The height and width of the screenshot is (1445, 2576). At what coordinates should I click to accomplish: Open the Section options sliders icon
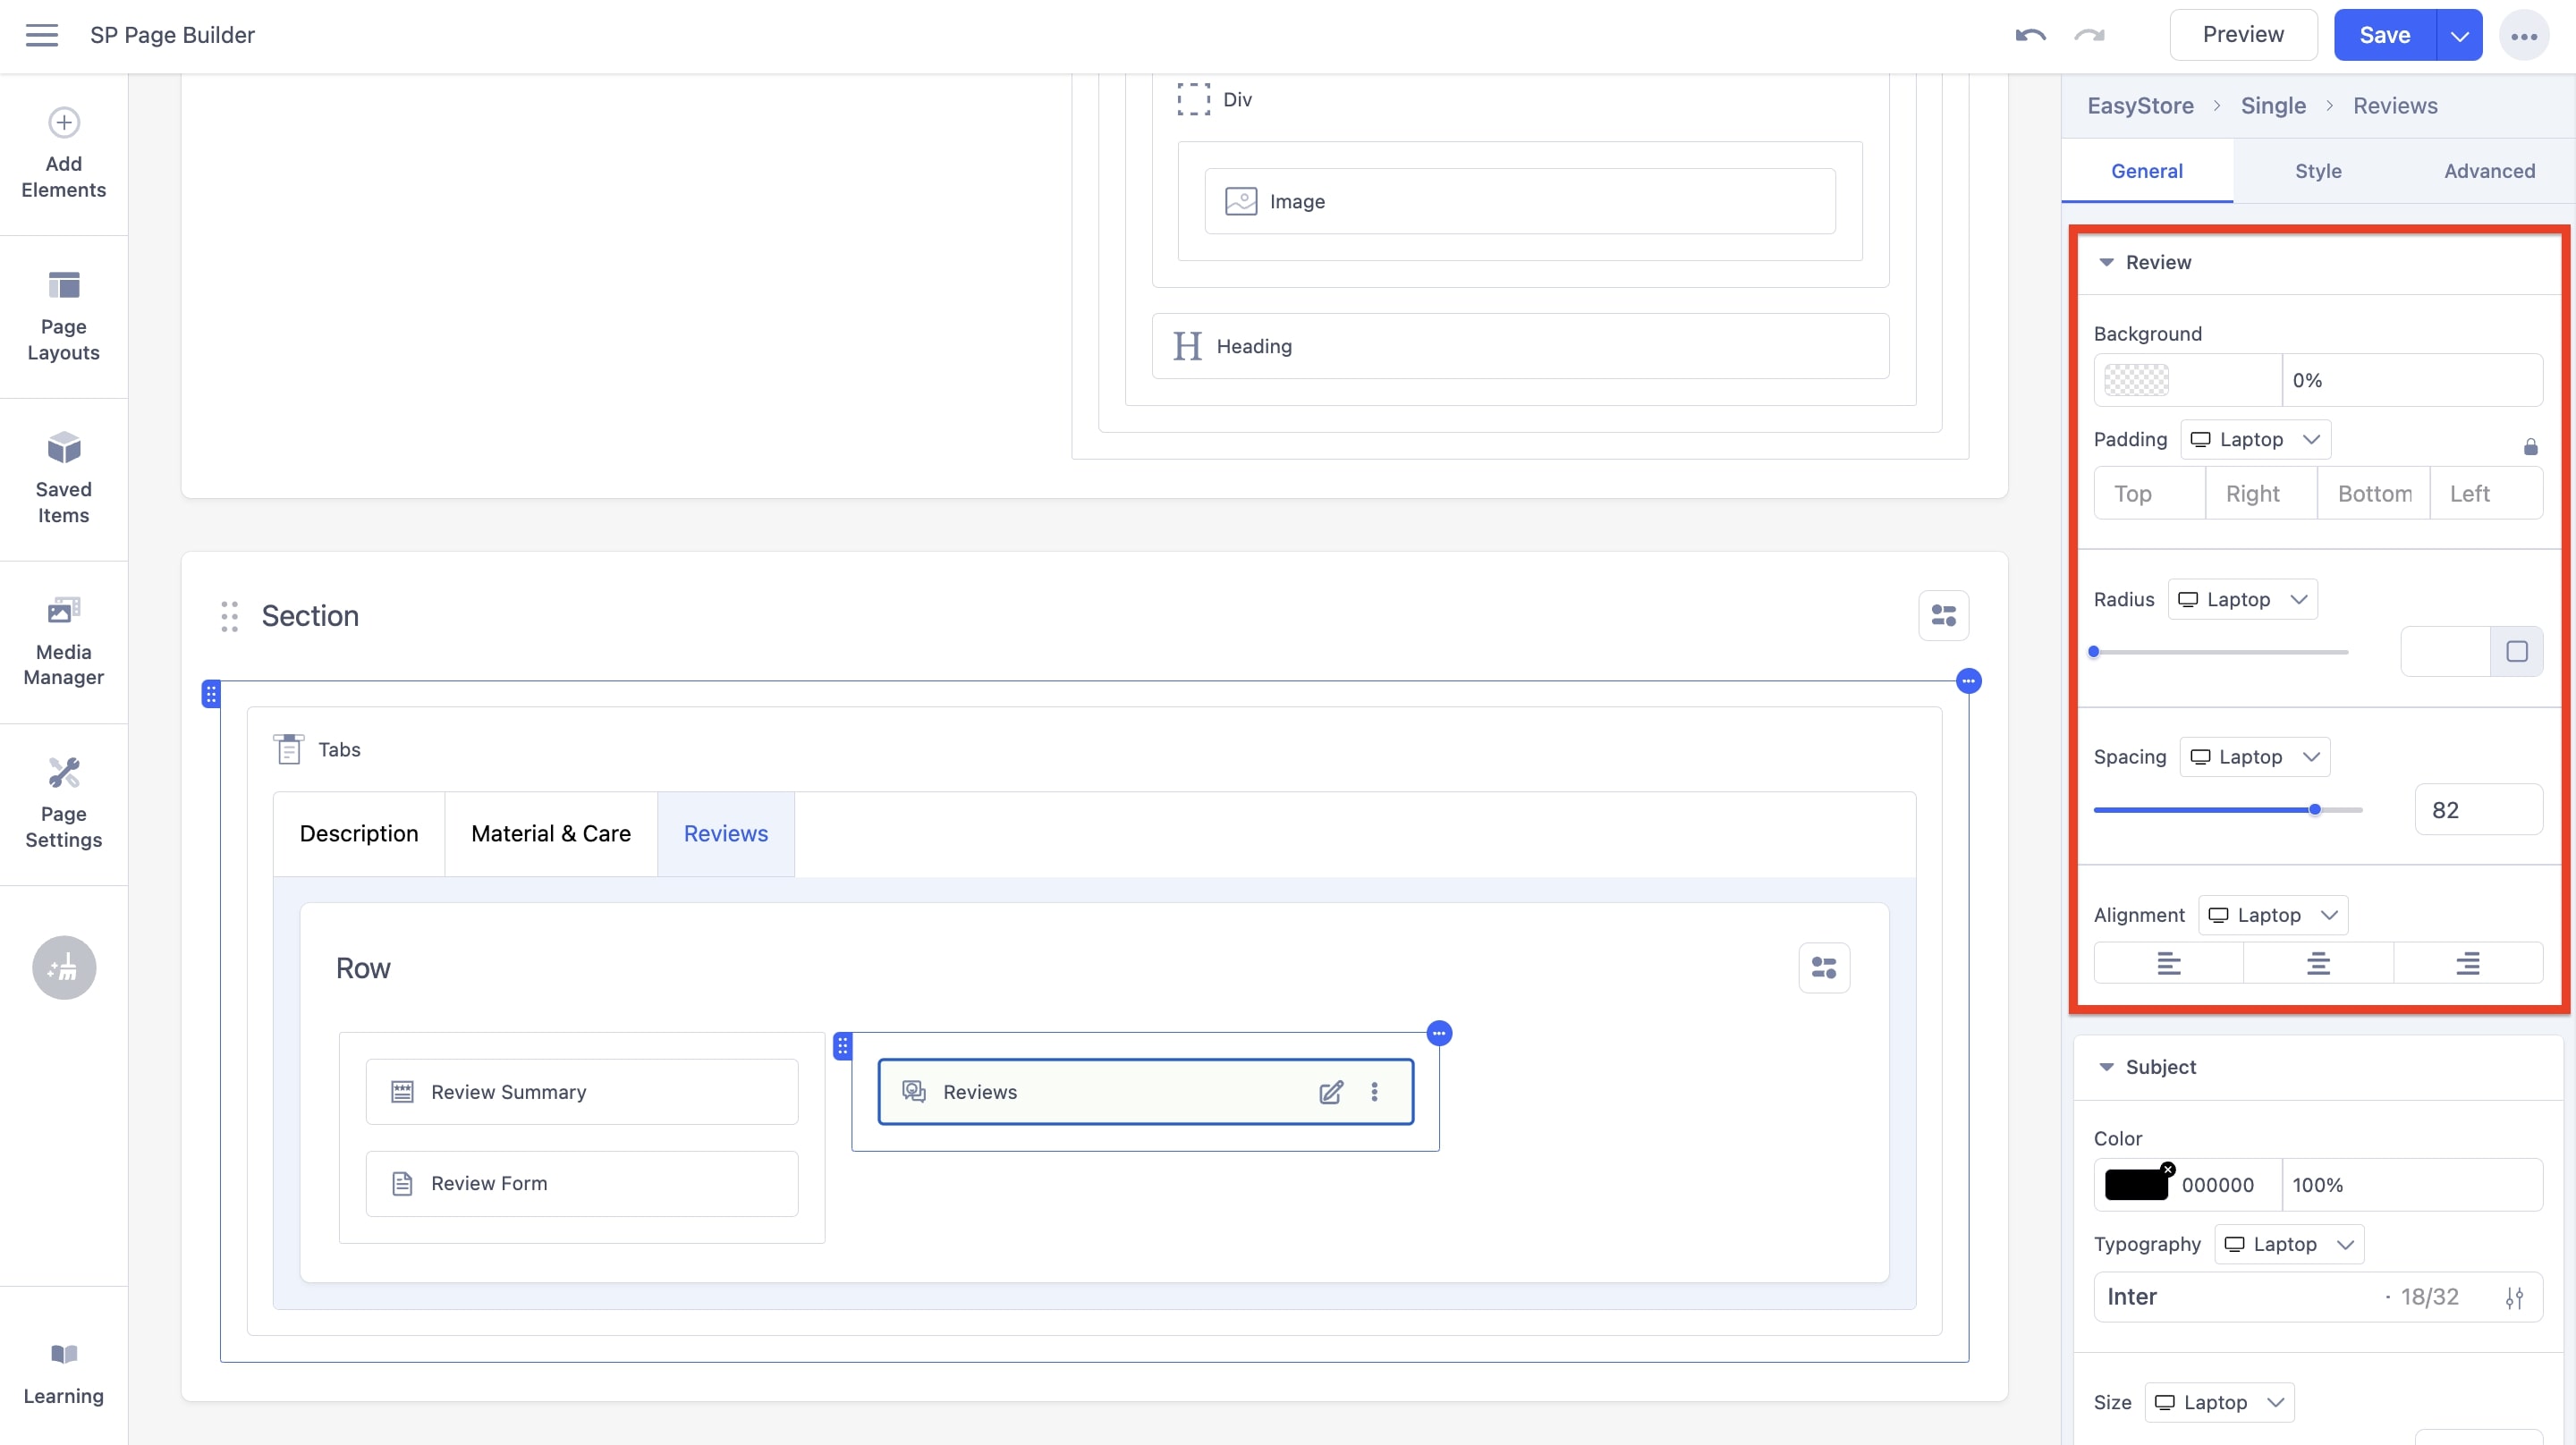click(1944, 615)
